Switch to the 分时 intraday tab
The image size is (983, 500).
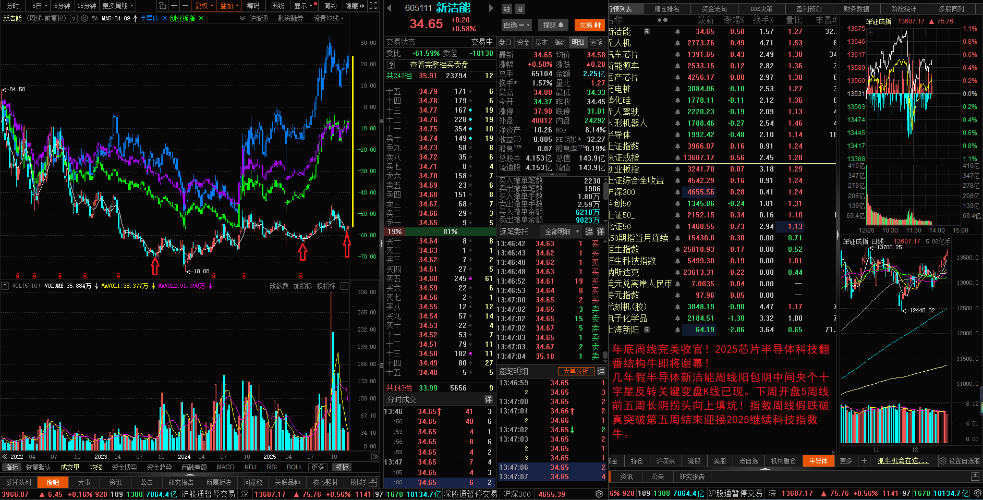point(12,6)
